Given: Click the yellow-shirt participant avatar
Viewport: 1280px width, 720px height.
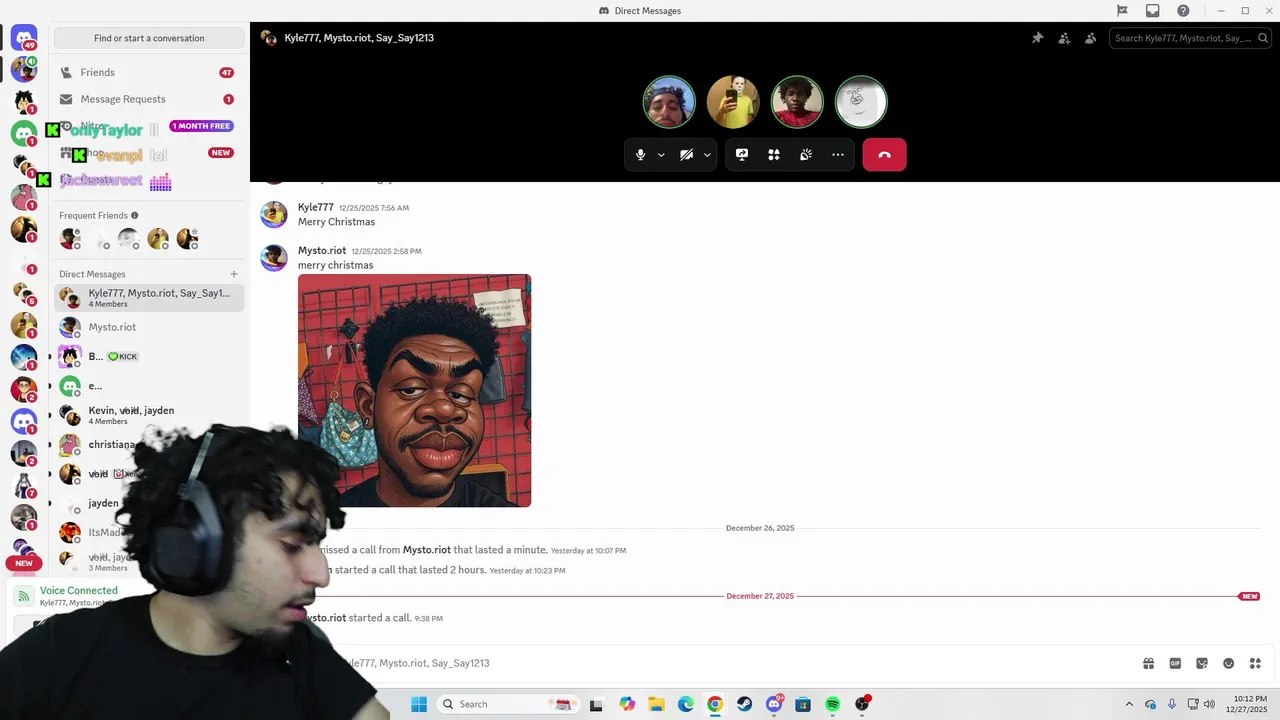Looking at the screenshot, I should [733, 102].
